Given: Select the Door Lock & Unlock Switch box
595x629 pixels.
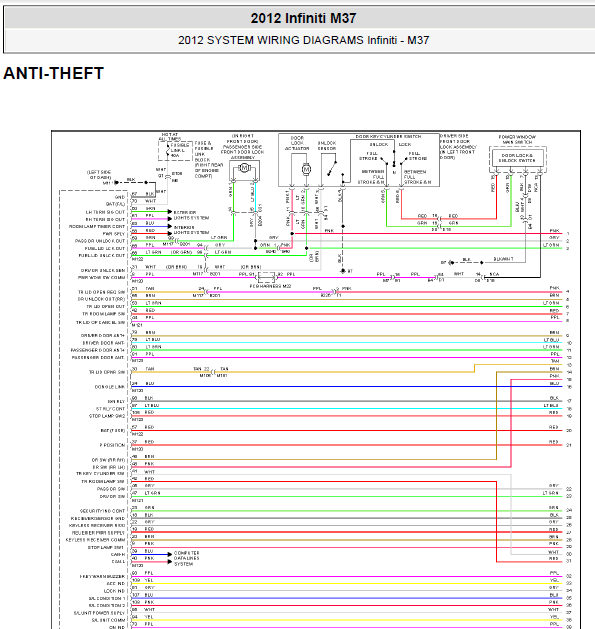Looking at the screenshot, I should pyautogui.click(x=517, y=158).
